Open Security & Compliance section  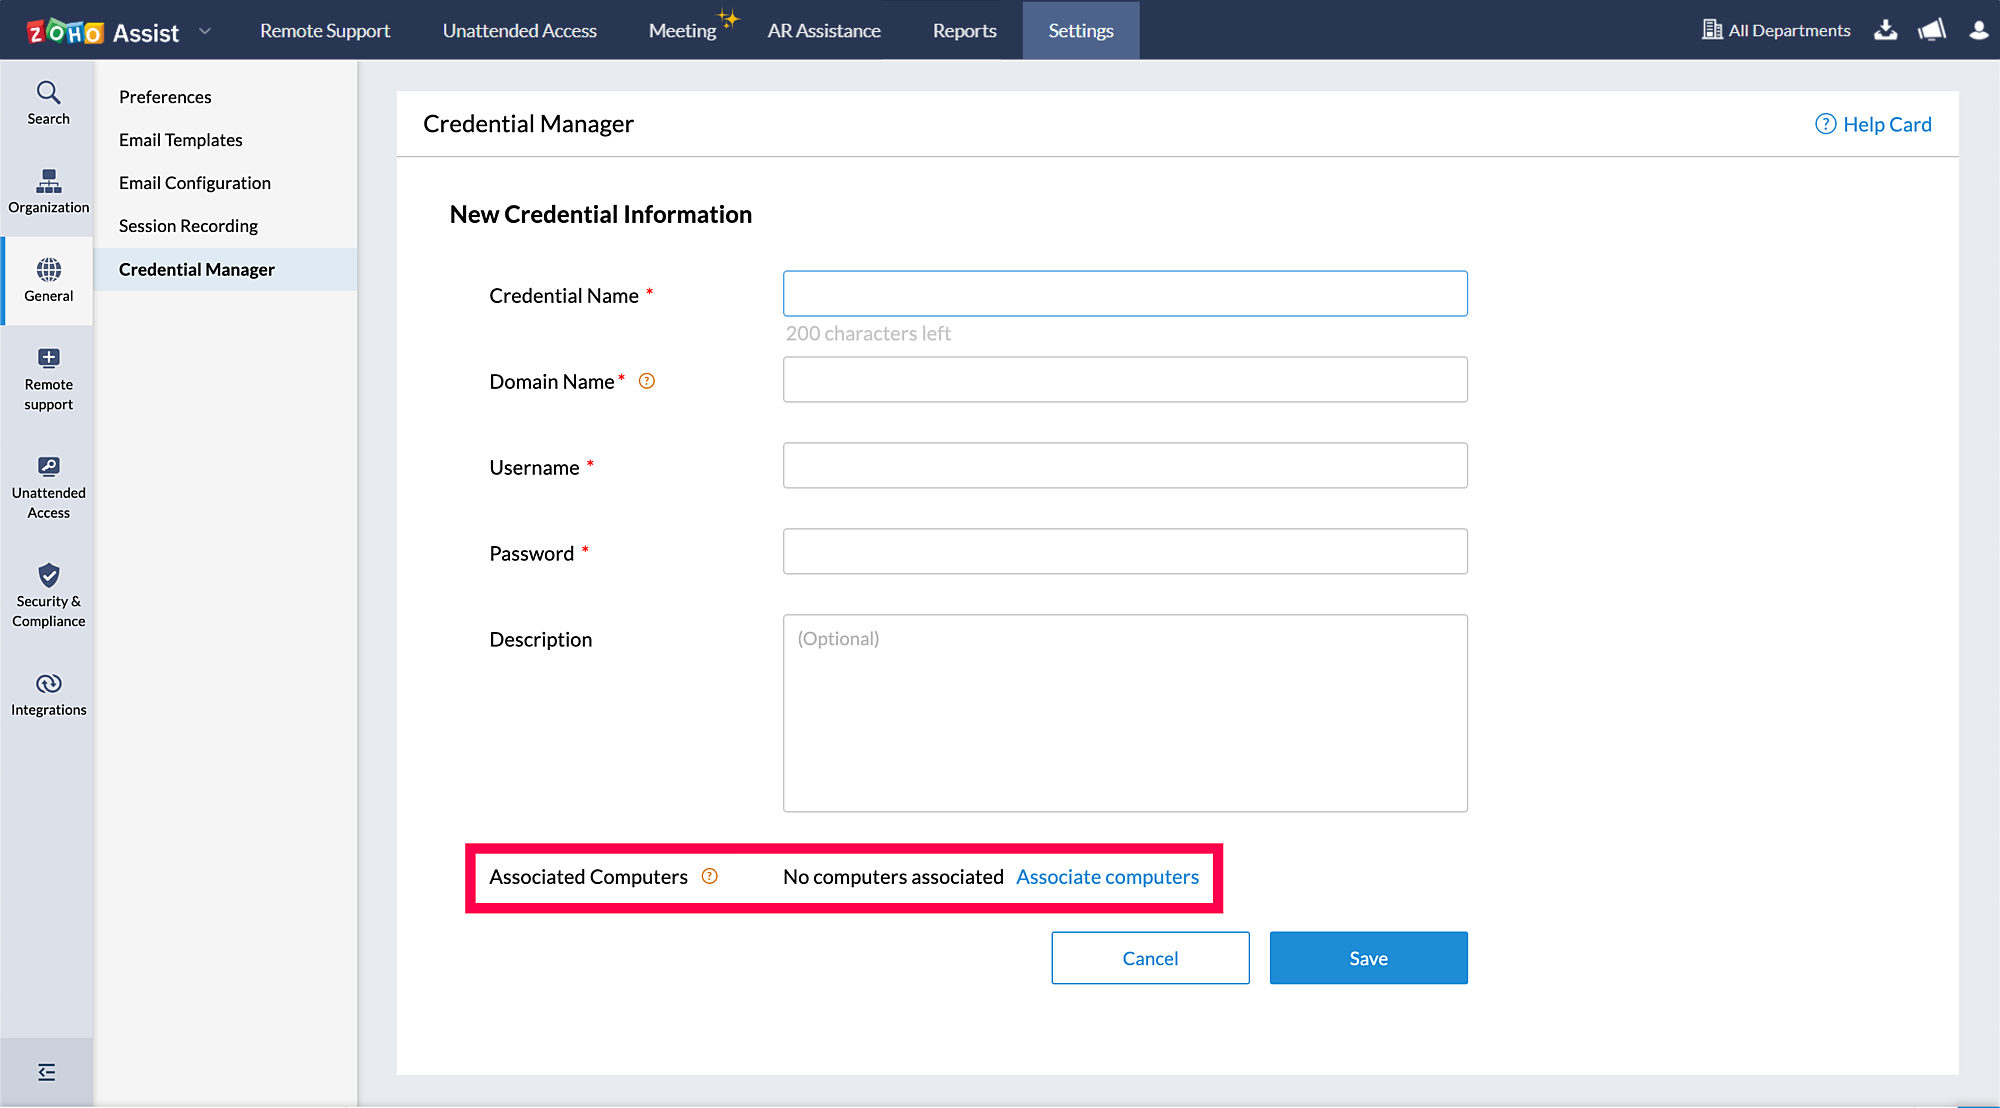coord(48,596)
